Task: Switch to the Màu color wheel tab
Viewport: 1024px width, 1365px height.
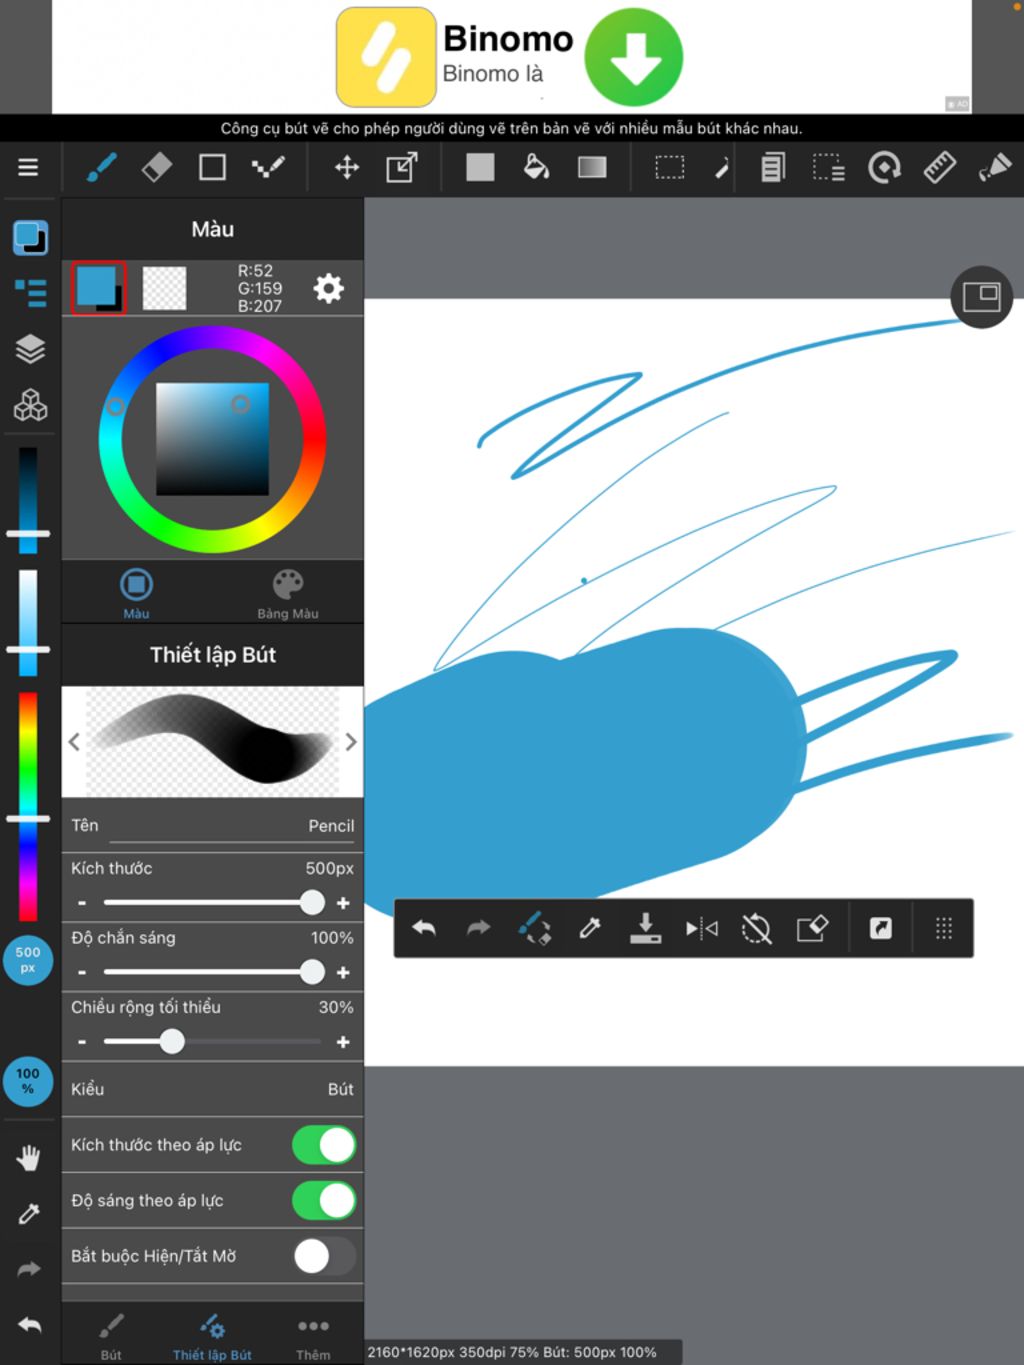Action: [136, 593]
